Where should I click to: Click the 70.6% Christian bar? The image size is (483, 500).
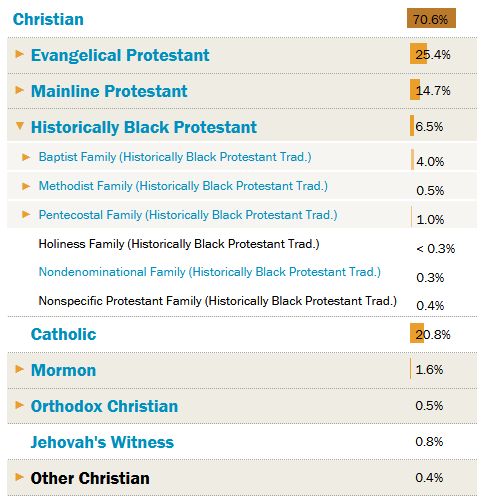coord(431,18)
